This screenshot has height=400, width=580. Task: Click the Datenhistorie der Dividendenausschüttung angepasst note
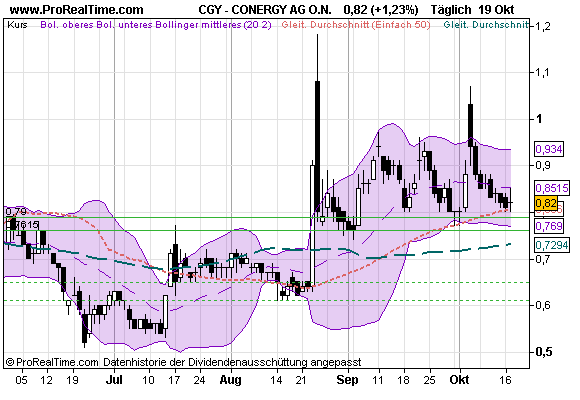pyautogui.click(x=232, y=362)
